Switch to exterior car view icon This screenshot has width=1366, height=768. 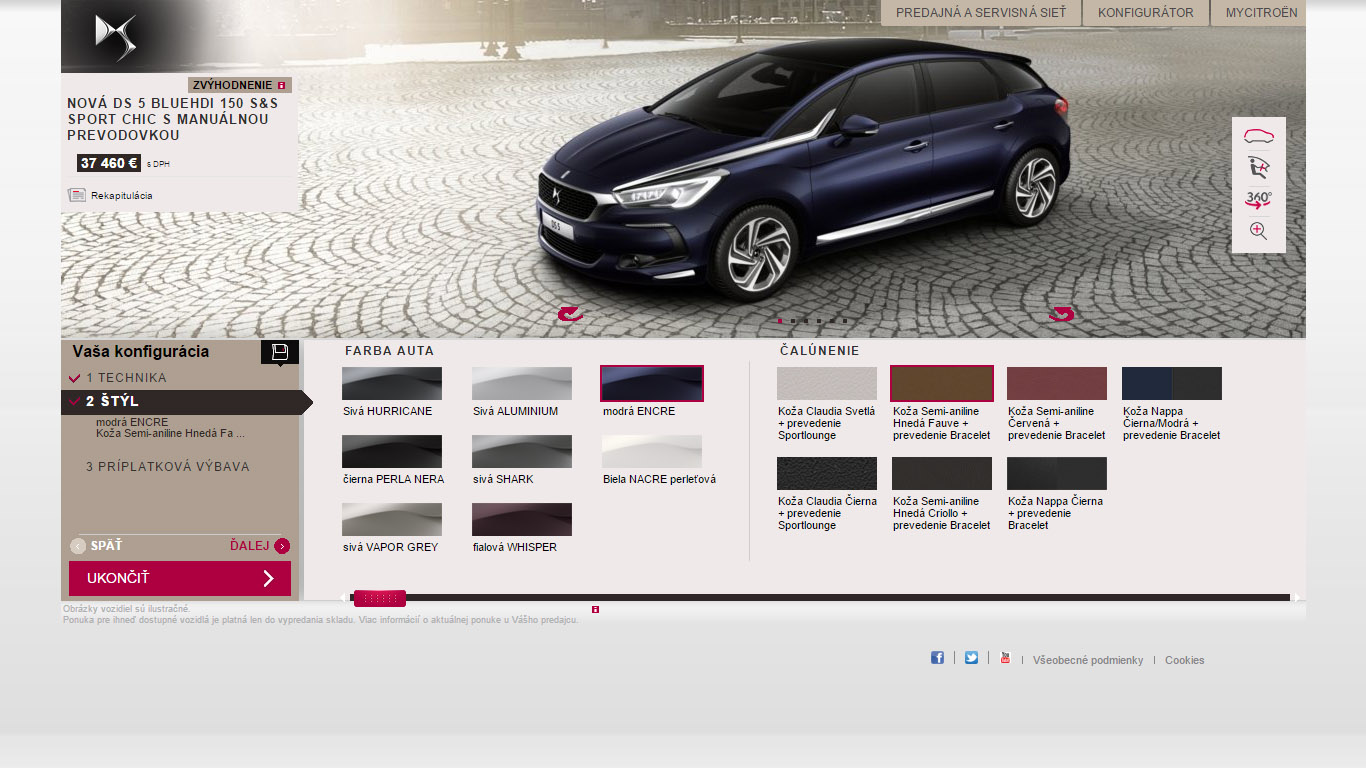(x=1258, y=136)
